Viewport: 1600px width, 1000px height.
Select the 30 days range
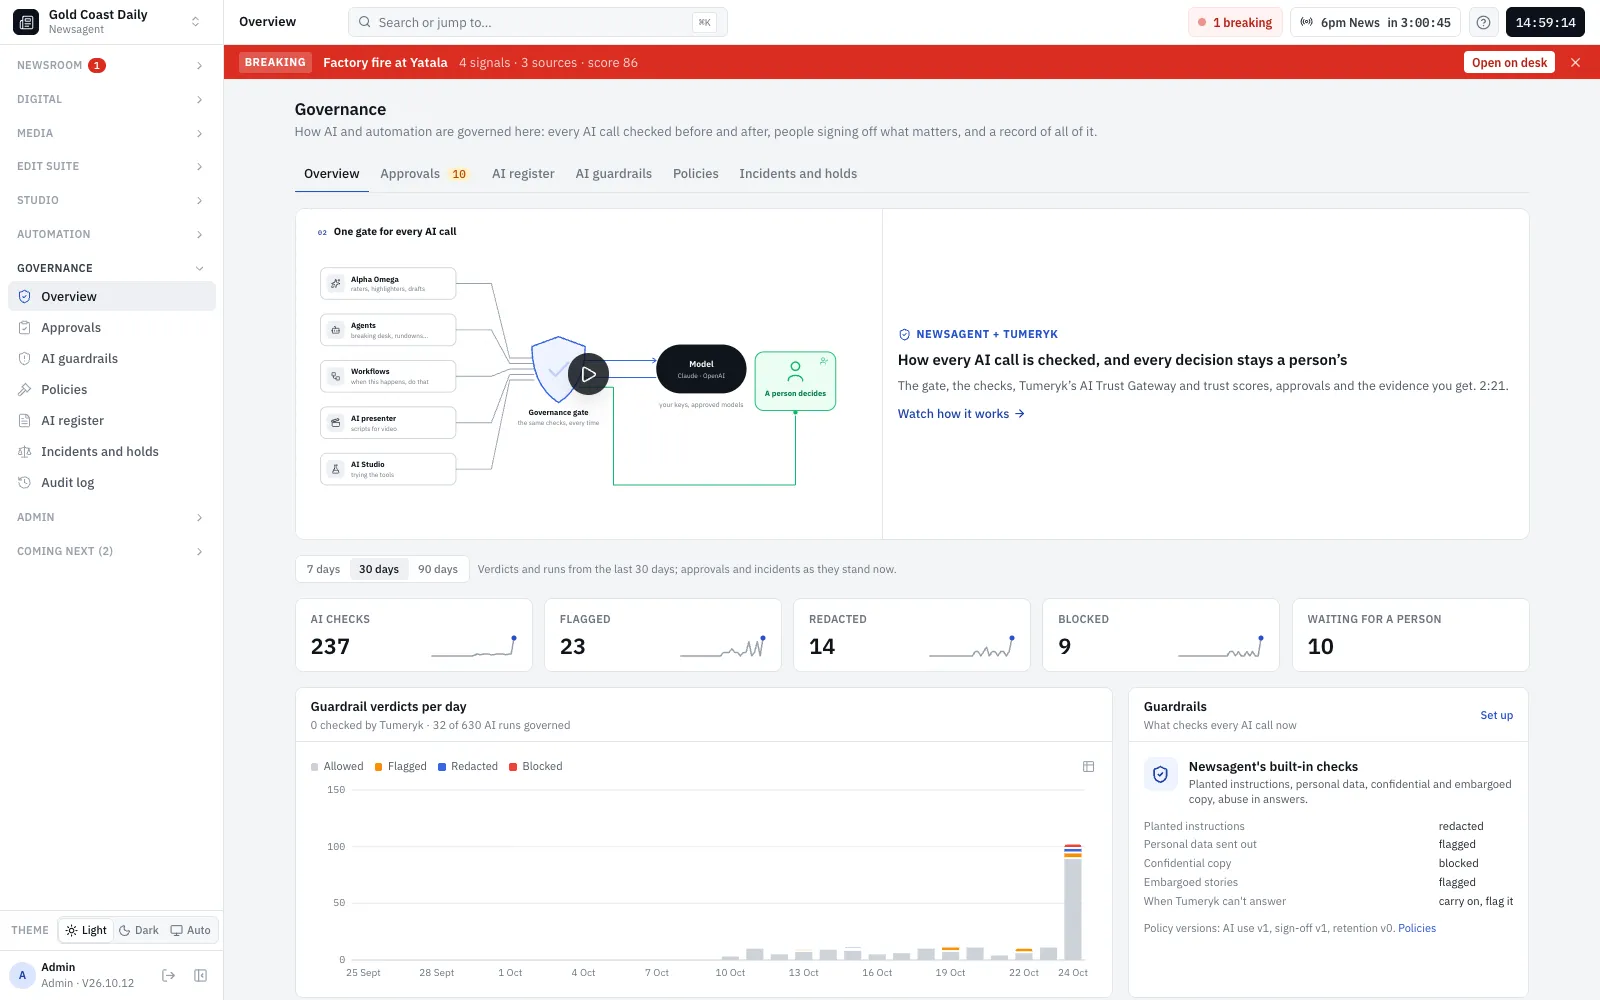[x=379, y=569]
